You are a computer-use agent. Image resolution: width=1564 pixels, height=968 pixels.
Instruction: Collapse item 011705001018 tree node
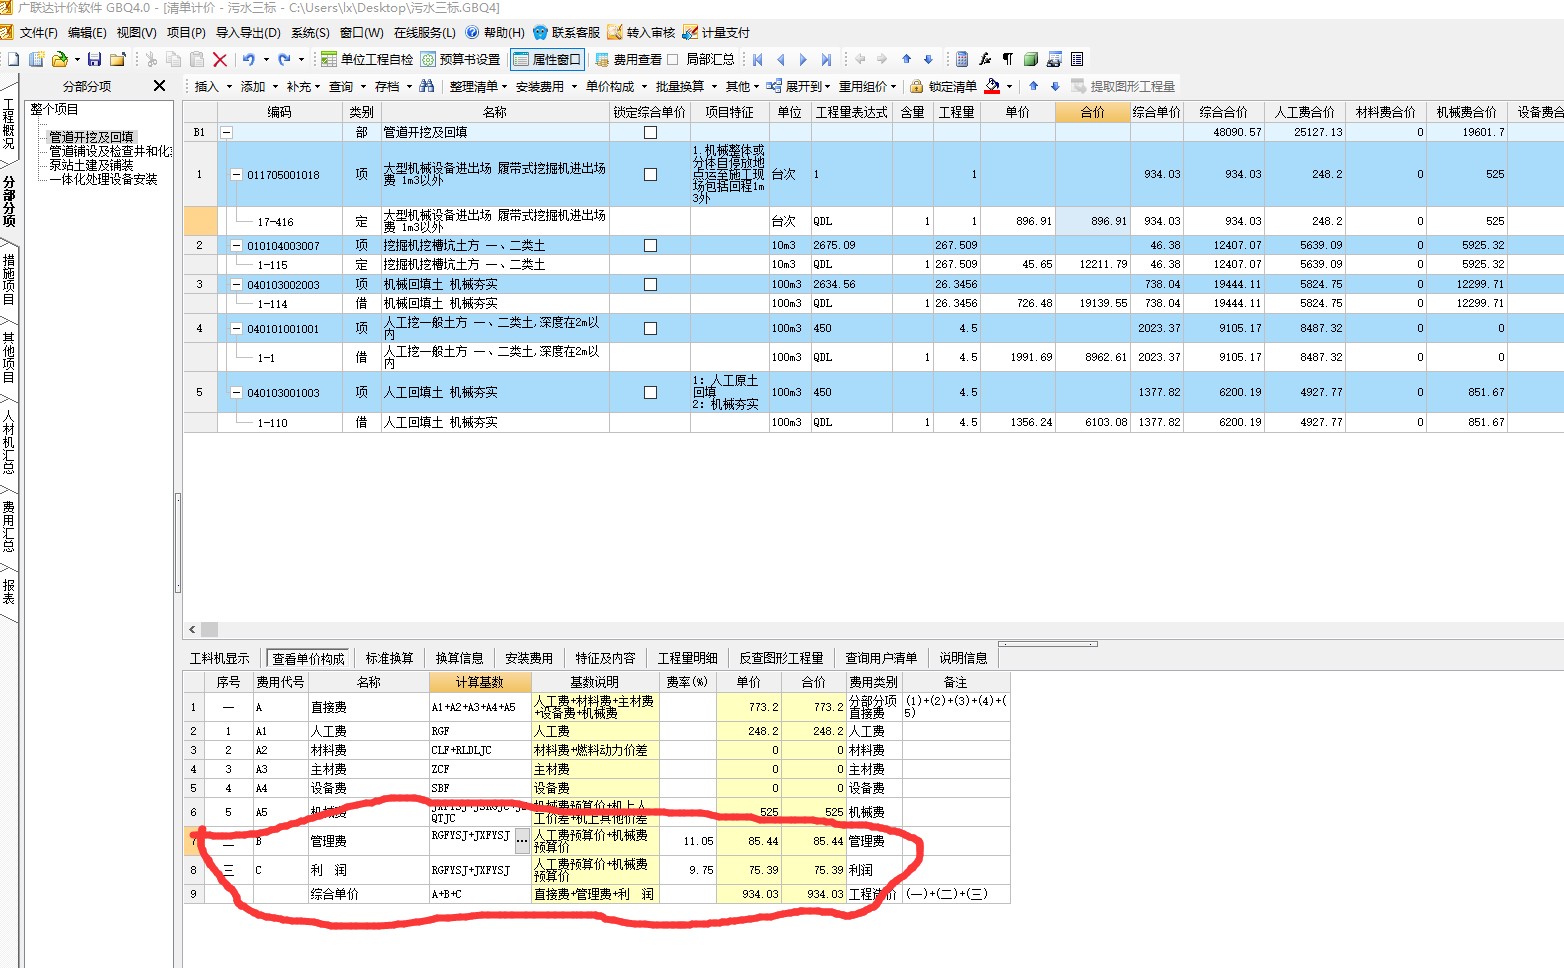tap(237, 174)
